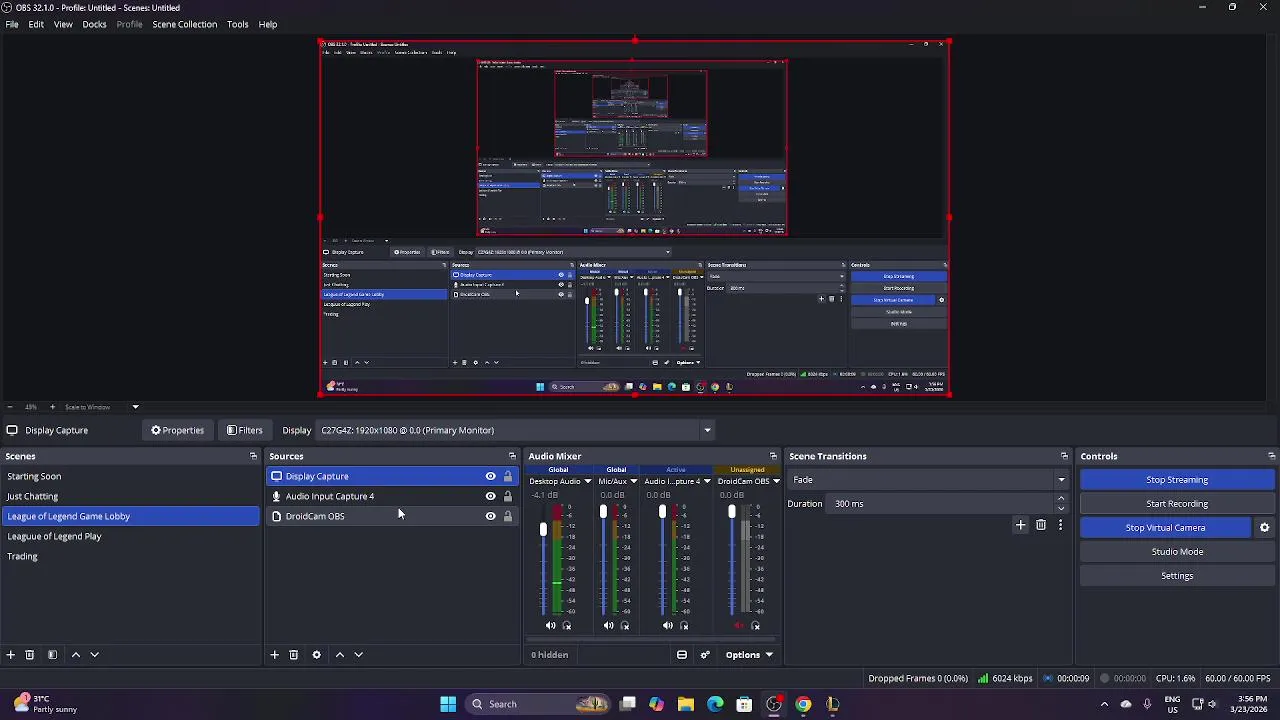Toggle monitoring headphone icon for Mic/Aux
This screenshot has height=720, width=1280.
[625, 626]
